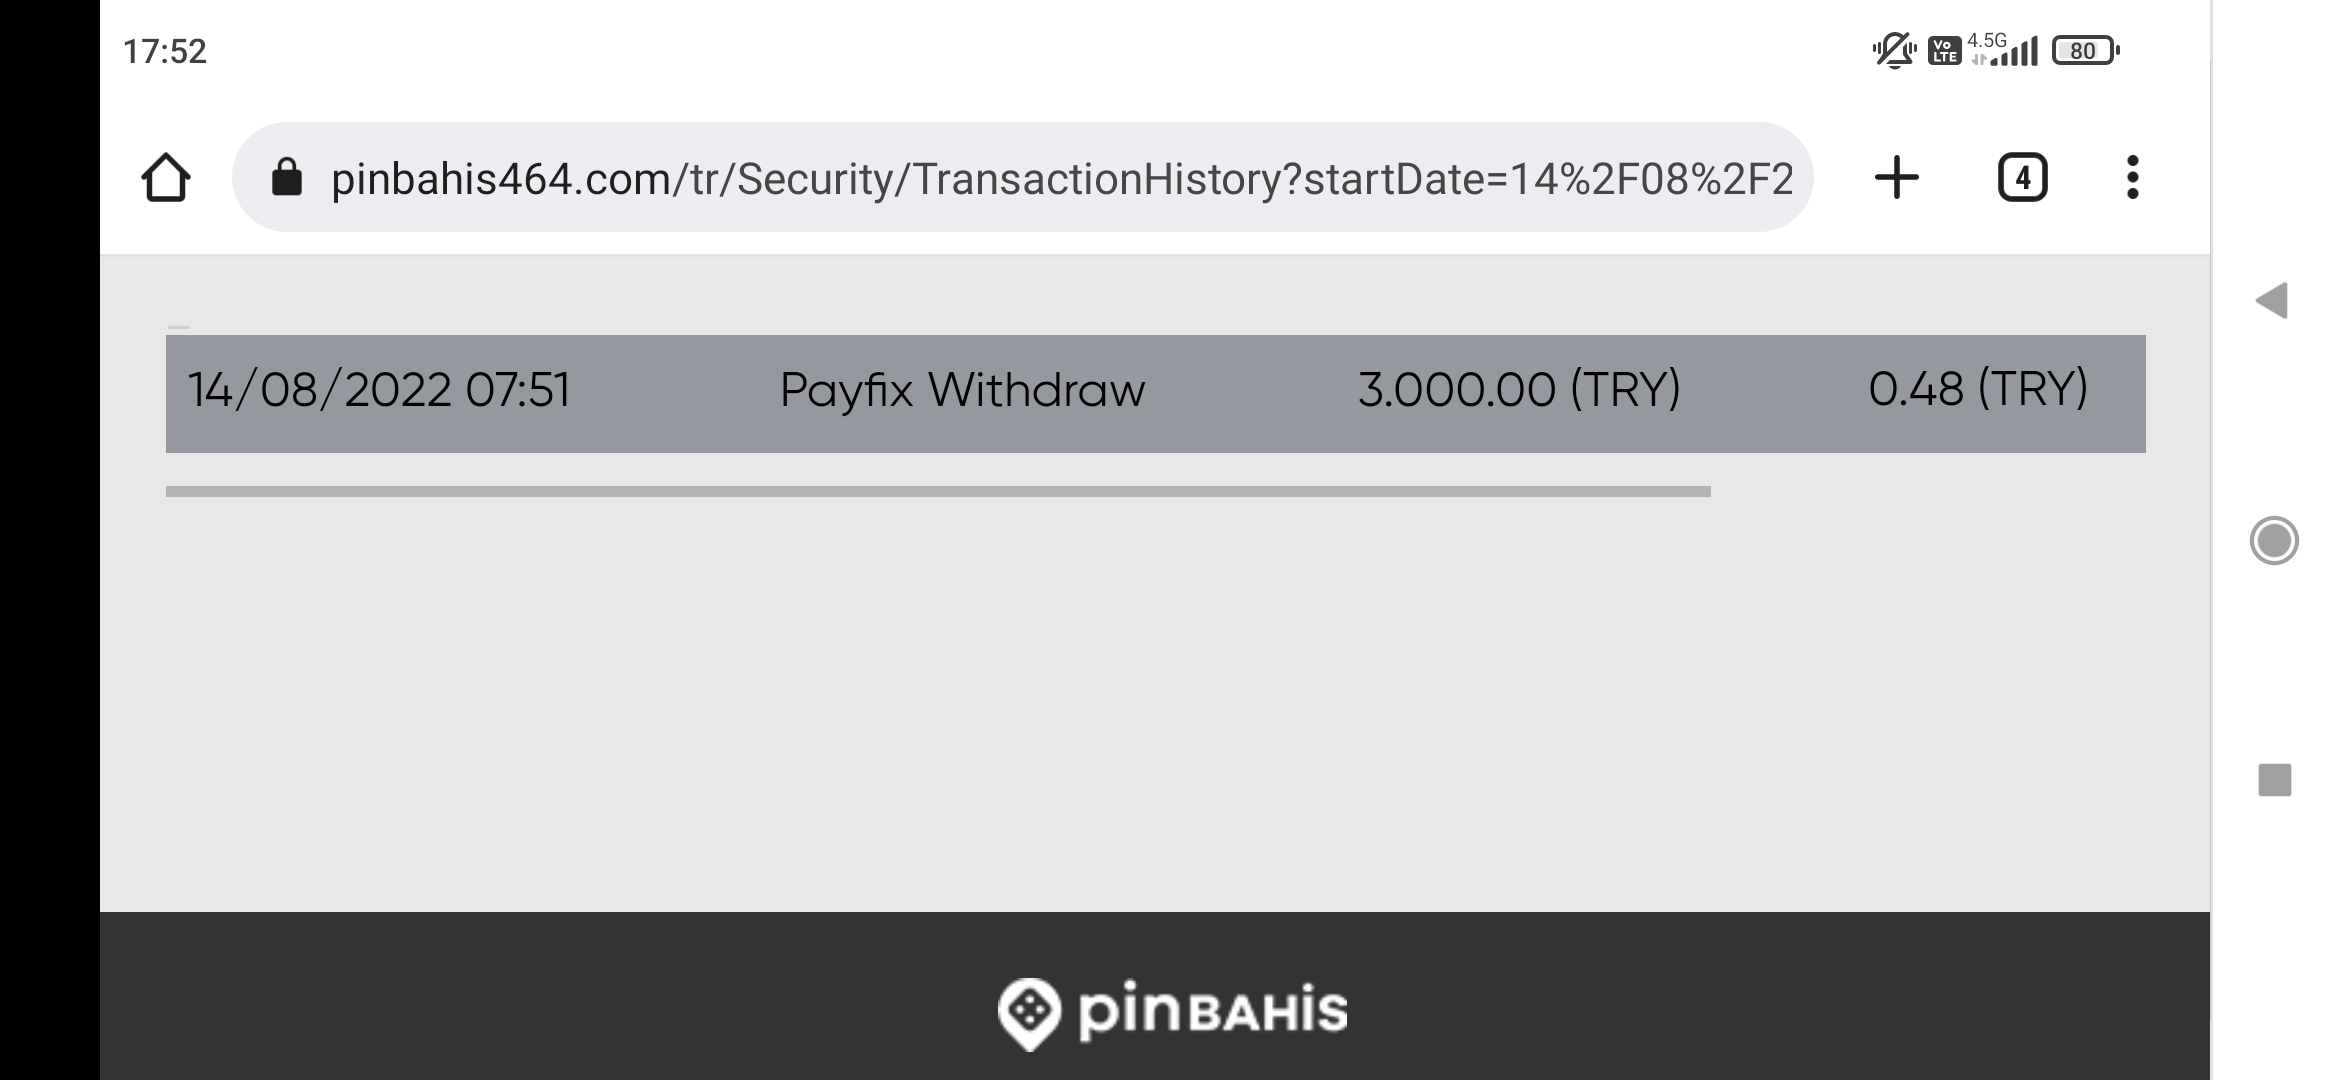Image resolution: width=2340 pixels, height=1080 pixels.
Task: Tap the battery indicator in the status bar
Action: click(2084, 51)
